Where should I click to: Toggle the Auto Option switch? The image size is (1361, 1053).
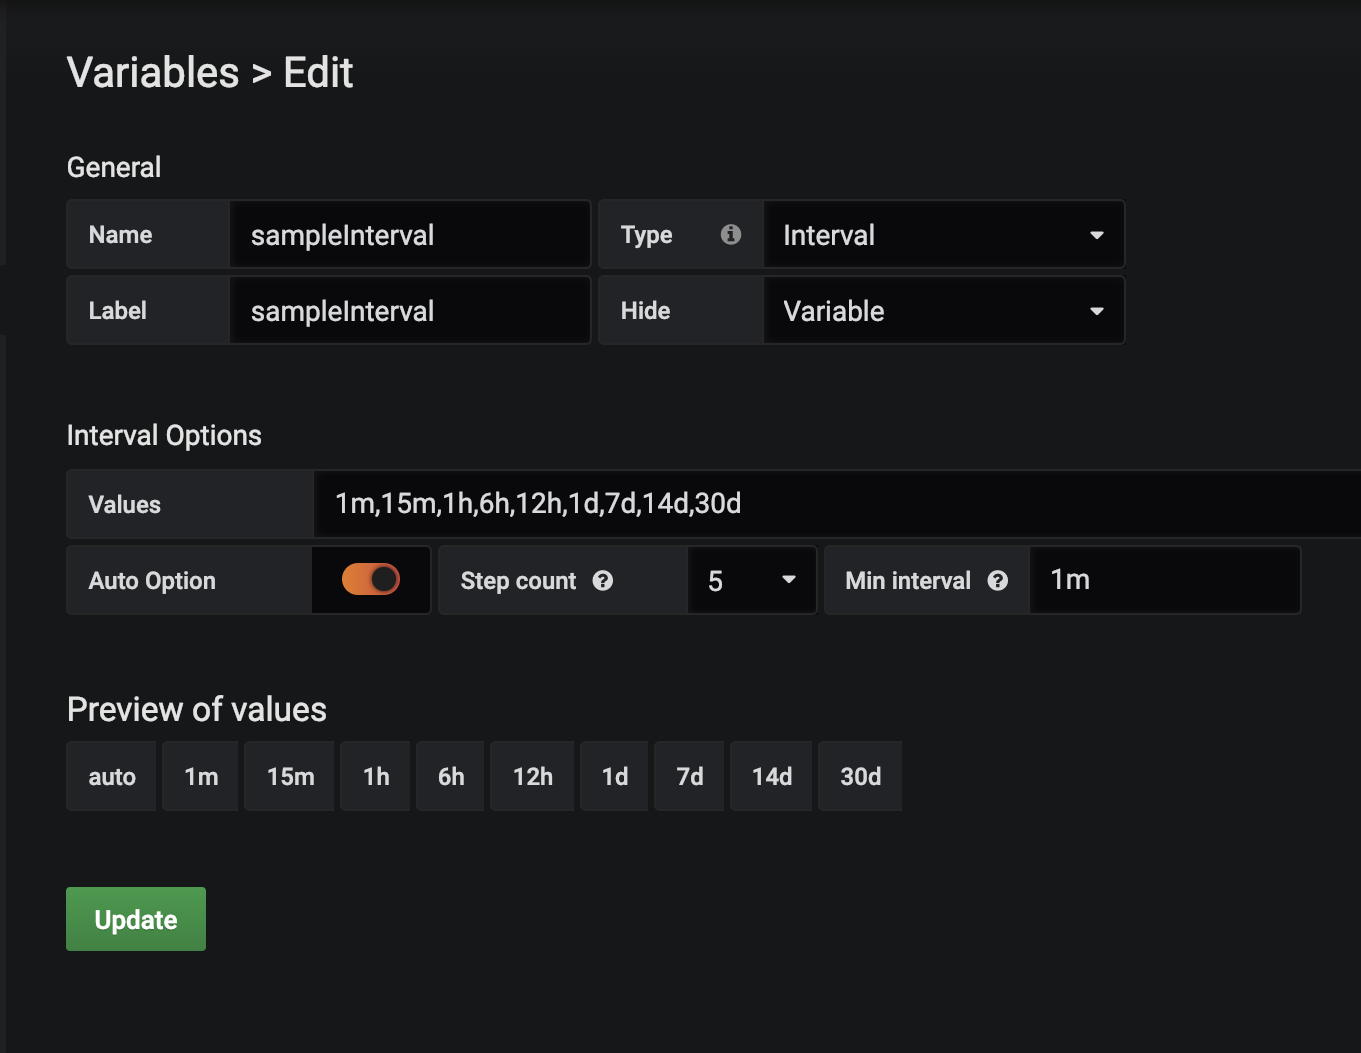click(x=371, y=579)
